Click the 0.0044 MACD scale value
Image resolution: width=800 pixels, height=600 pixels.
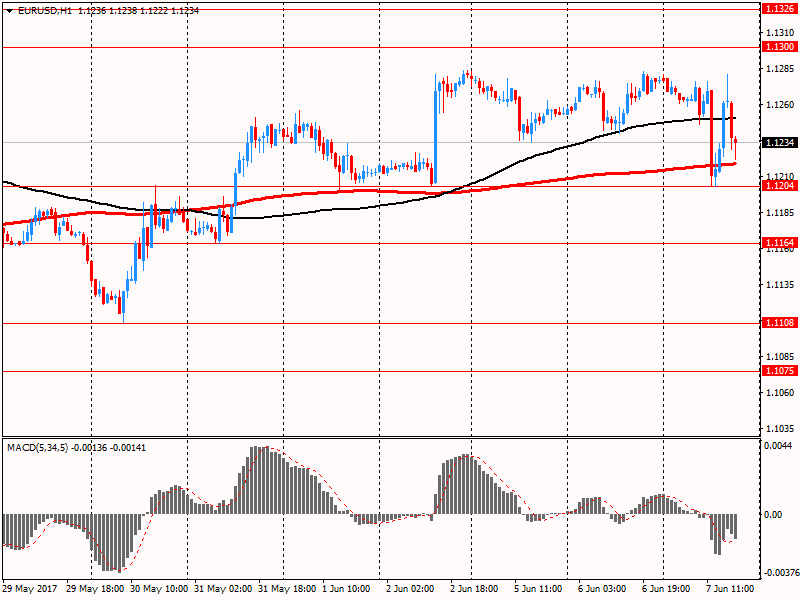pos(778,446)
